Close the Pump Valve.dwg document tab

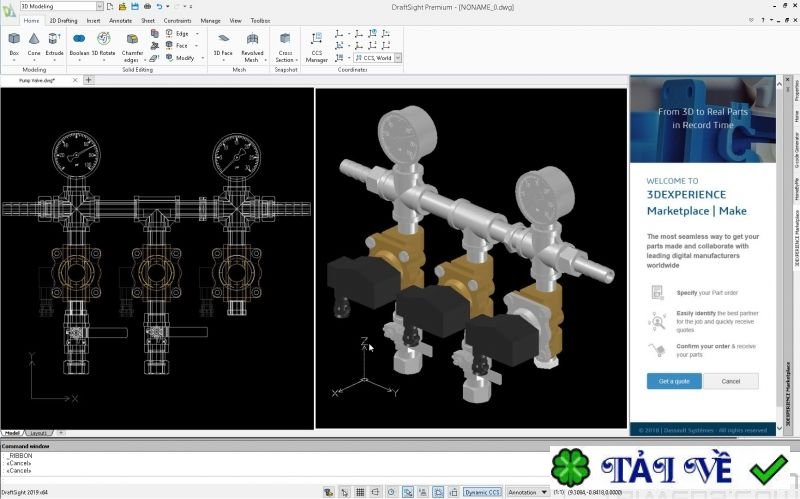tap(76, 80)
